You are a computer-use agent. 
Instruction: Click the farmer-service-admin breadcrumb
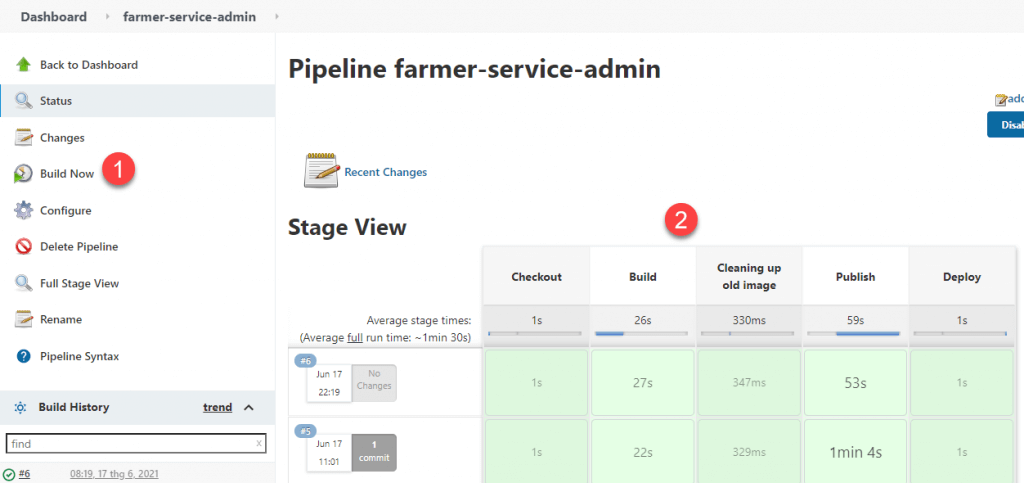tap(189, 16)
